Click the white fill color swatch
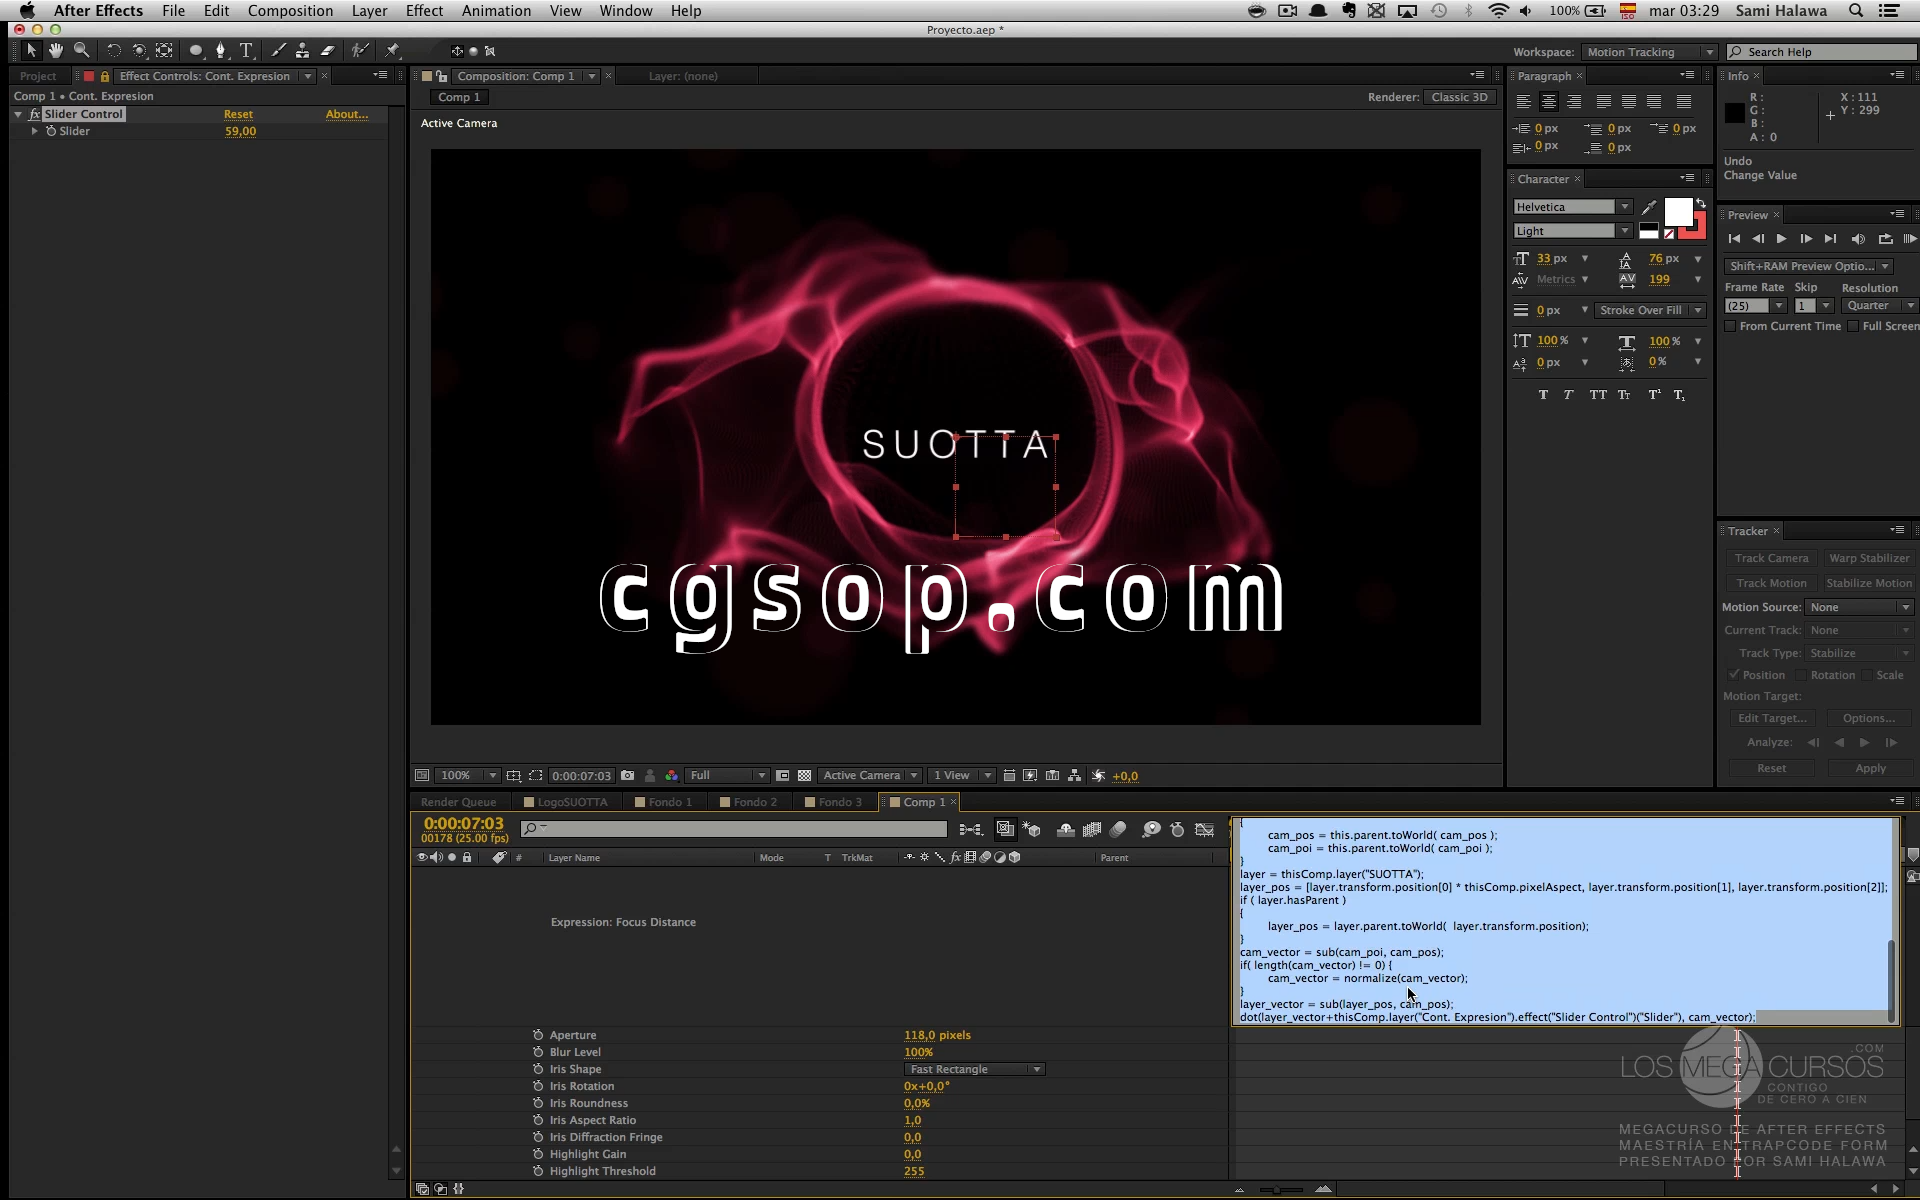Screen dimensions: 1920x1200 point(1677,211)
